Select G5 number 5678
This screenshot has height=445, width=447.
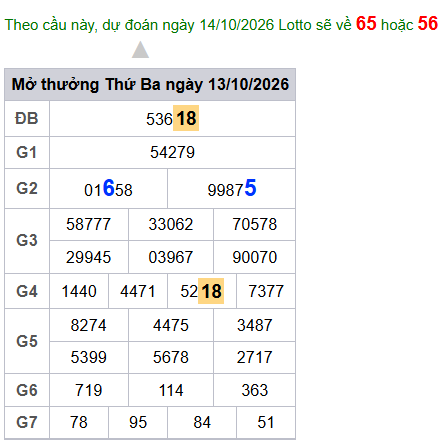pyautogui.click(x=171, y=357)
